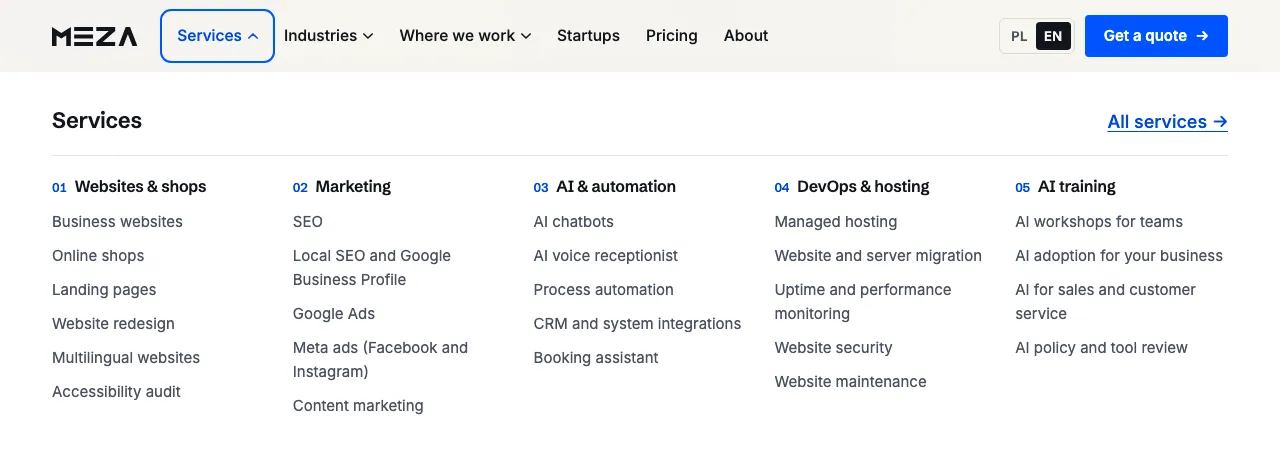The height and width of the screenshot is (451, 1280).
Task: Open Website and server migration
Action: coord(878,256)
